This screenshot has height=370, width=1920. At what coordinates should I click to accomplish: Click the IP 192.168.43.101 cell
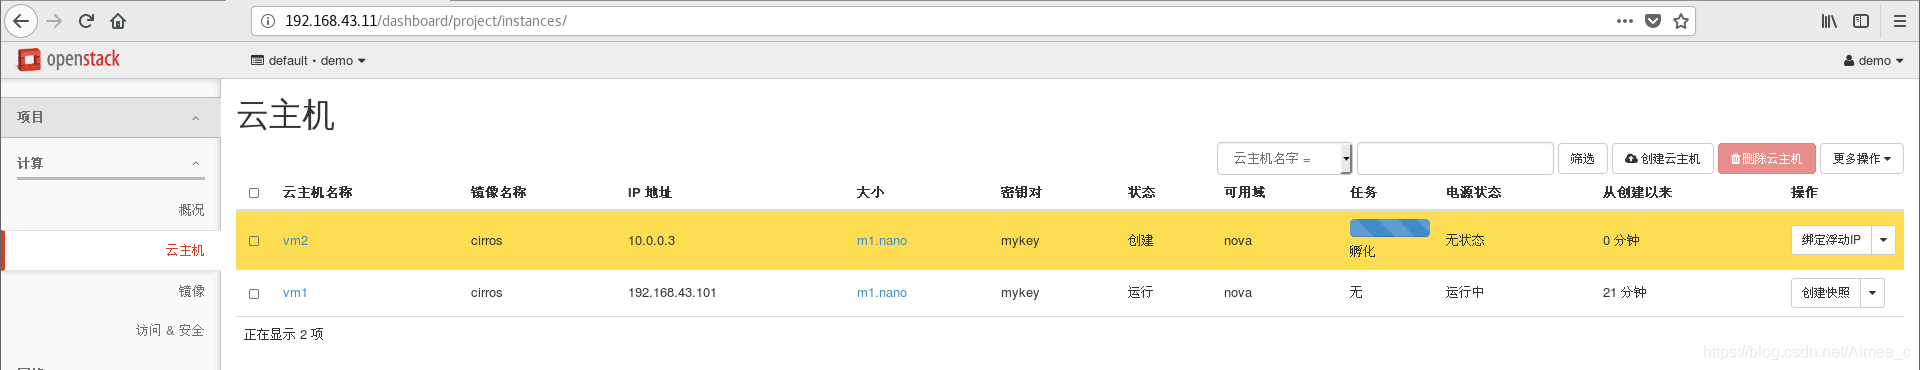[672, 293]
